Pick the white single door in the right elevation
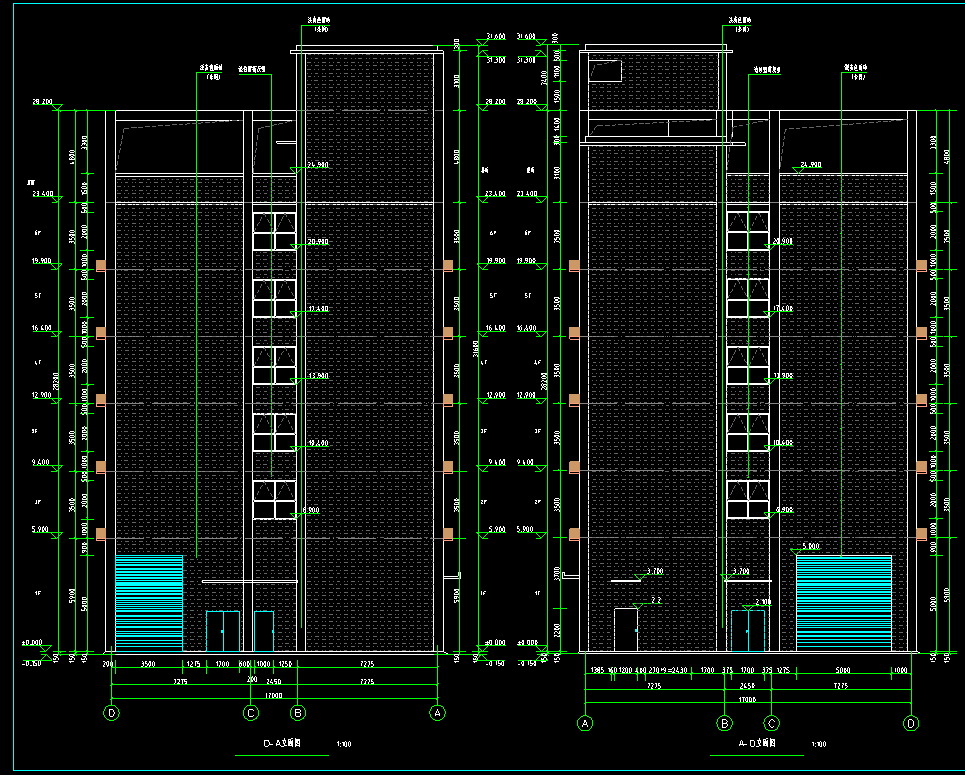This screenshot has width=965, height=775. click(626, 630)
